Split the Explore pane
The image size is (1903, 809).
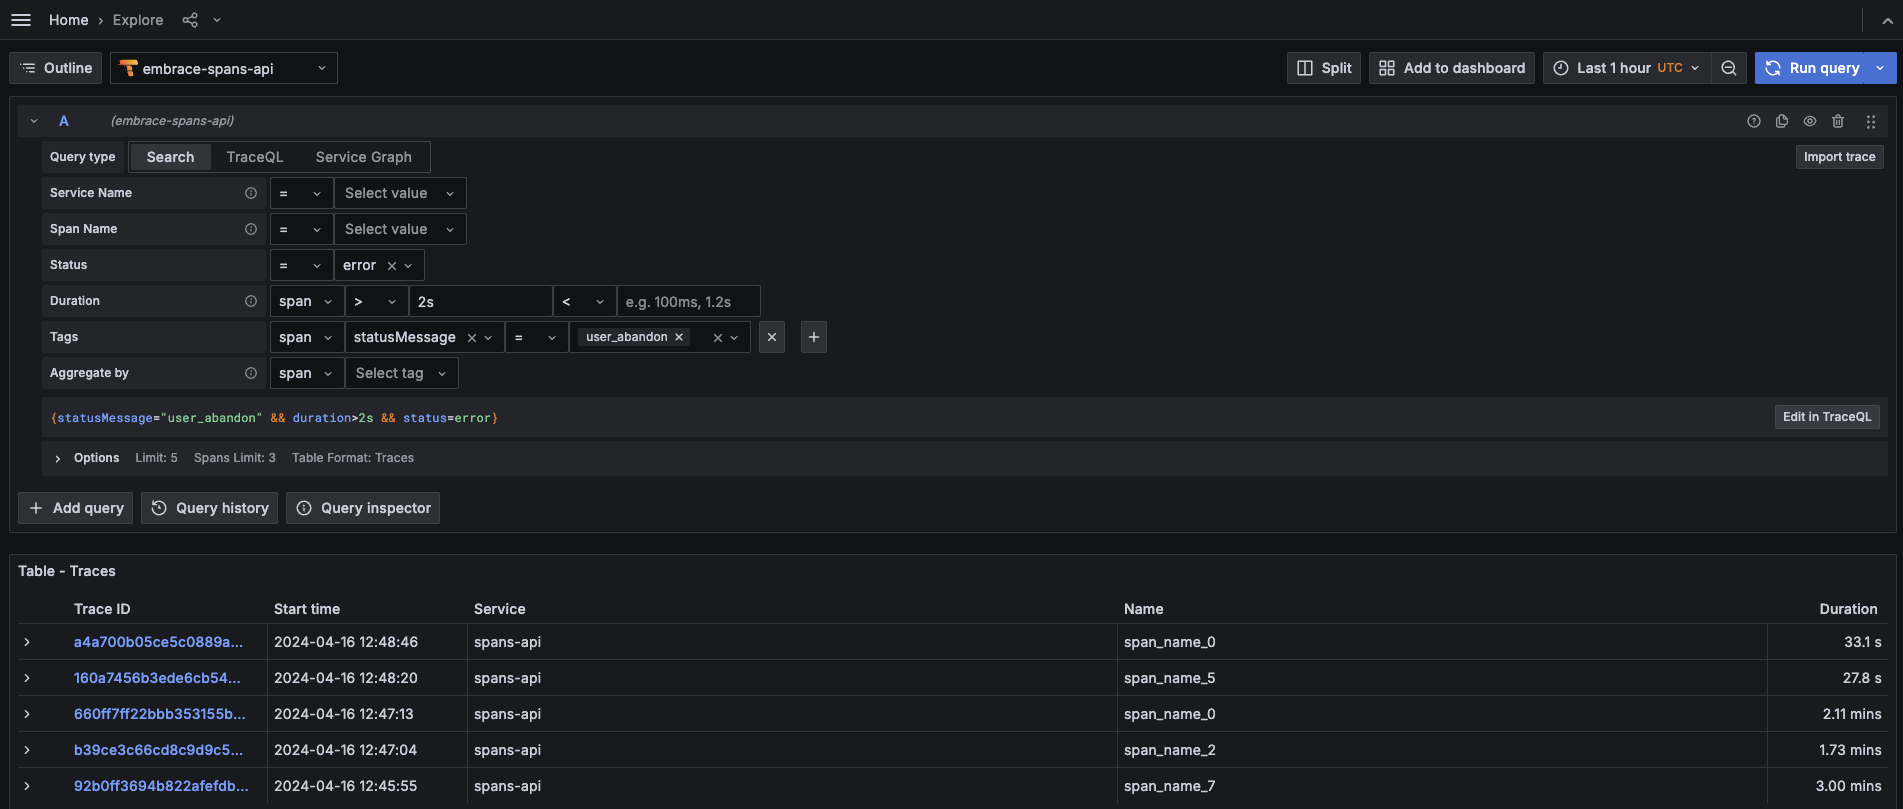pyautogui.click(x=1324, y=68)
